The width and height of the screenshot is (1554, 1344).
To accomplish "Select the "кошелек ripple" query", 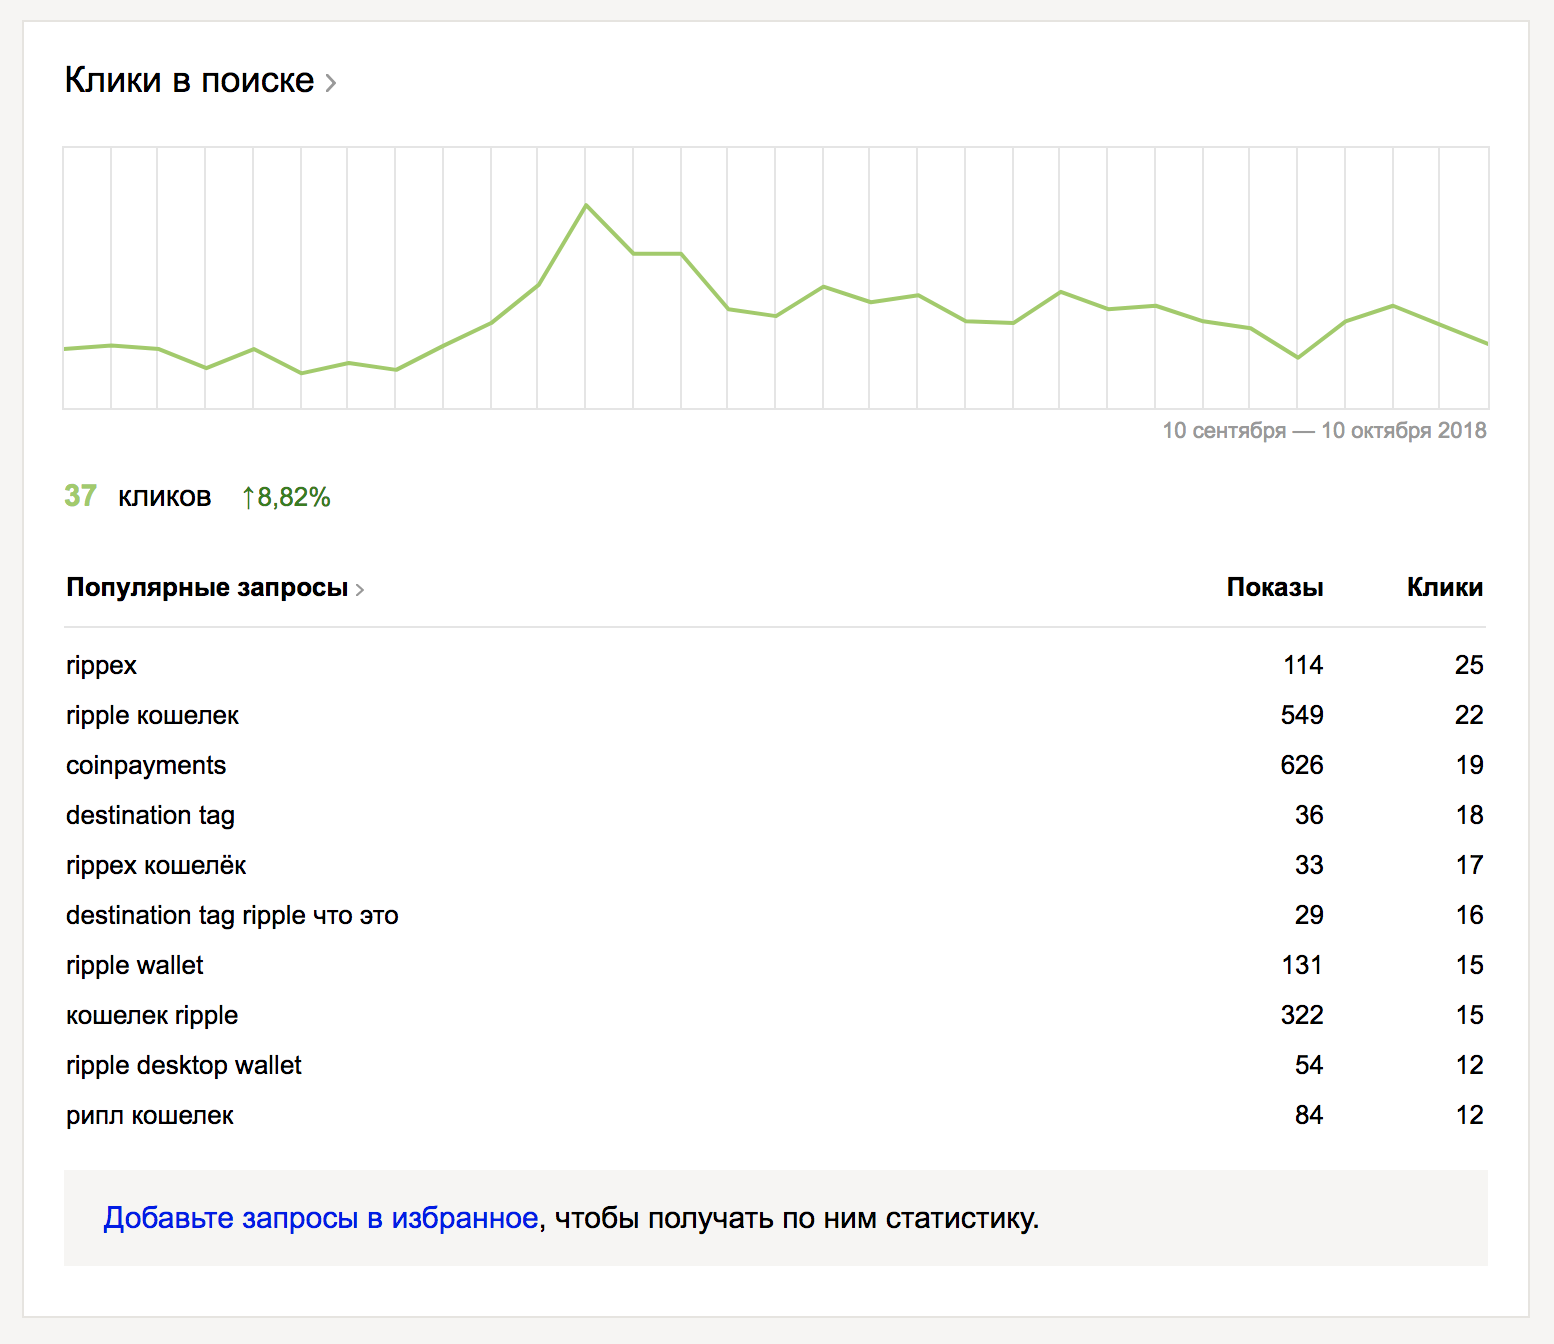I will click(x=152, y=1015).
